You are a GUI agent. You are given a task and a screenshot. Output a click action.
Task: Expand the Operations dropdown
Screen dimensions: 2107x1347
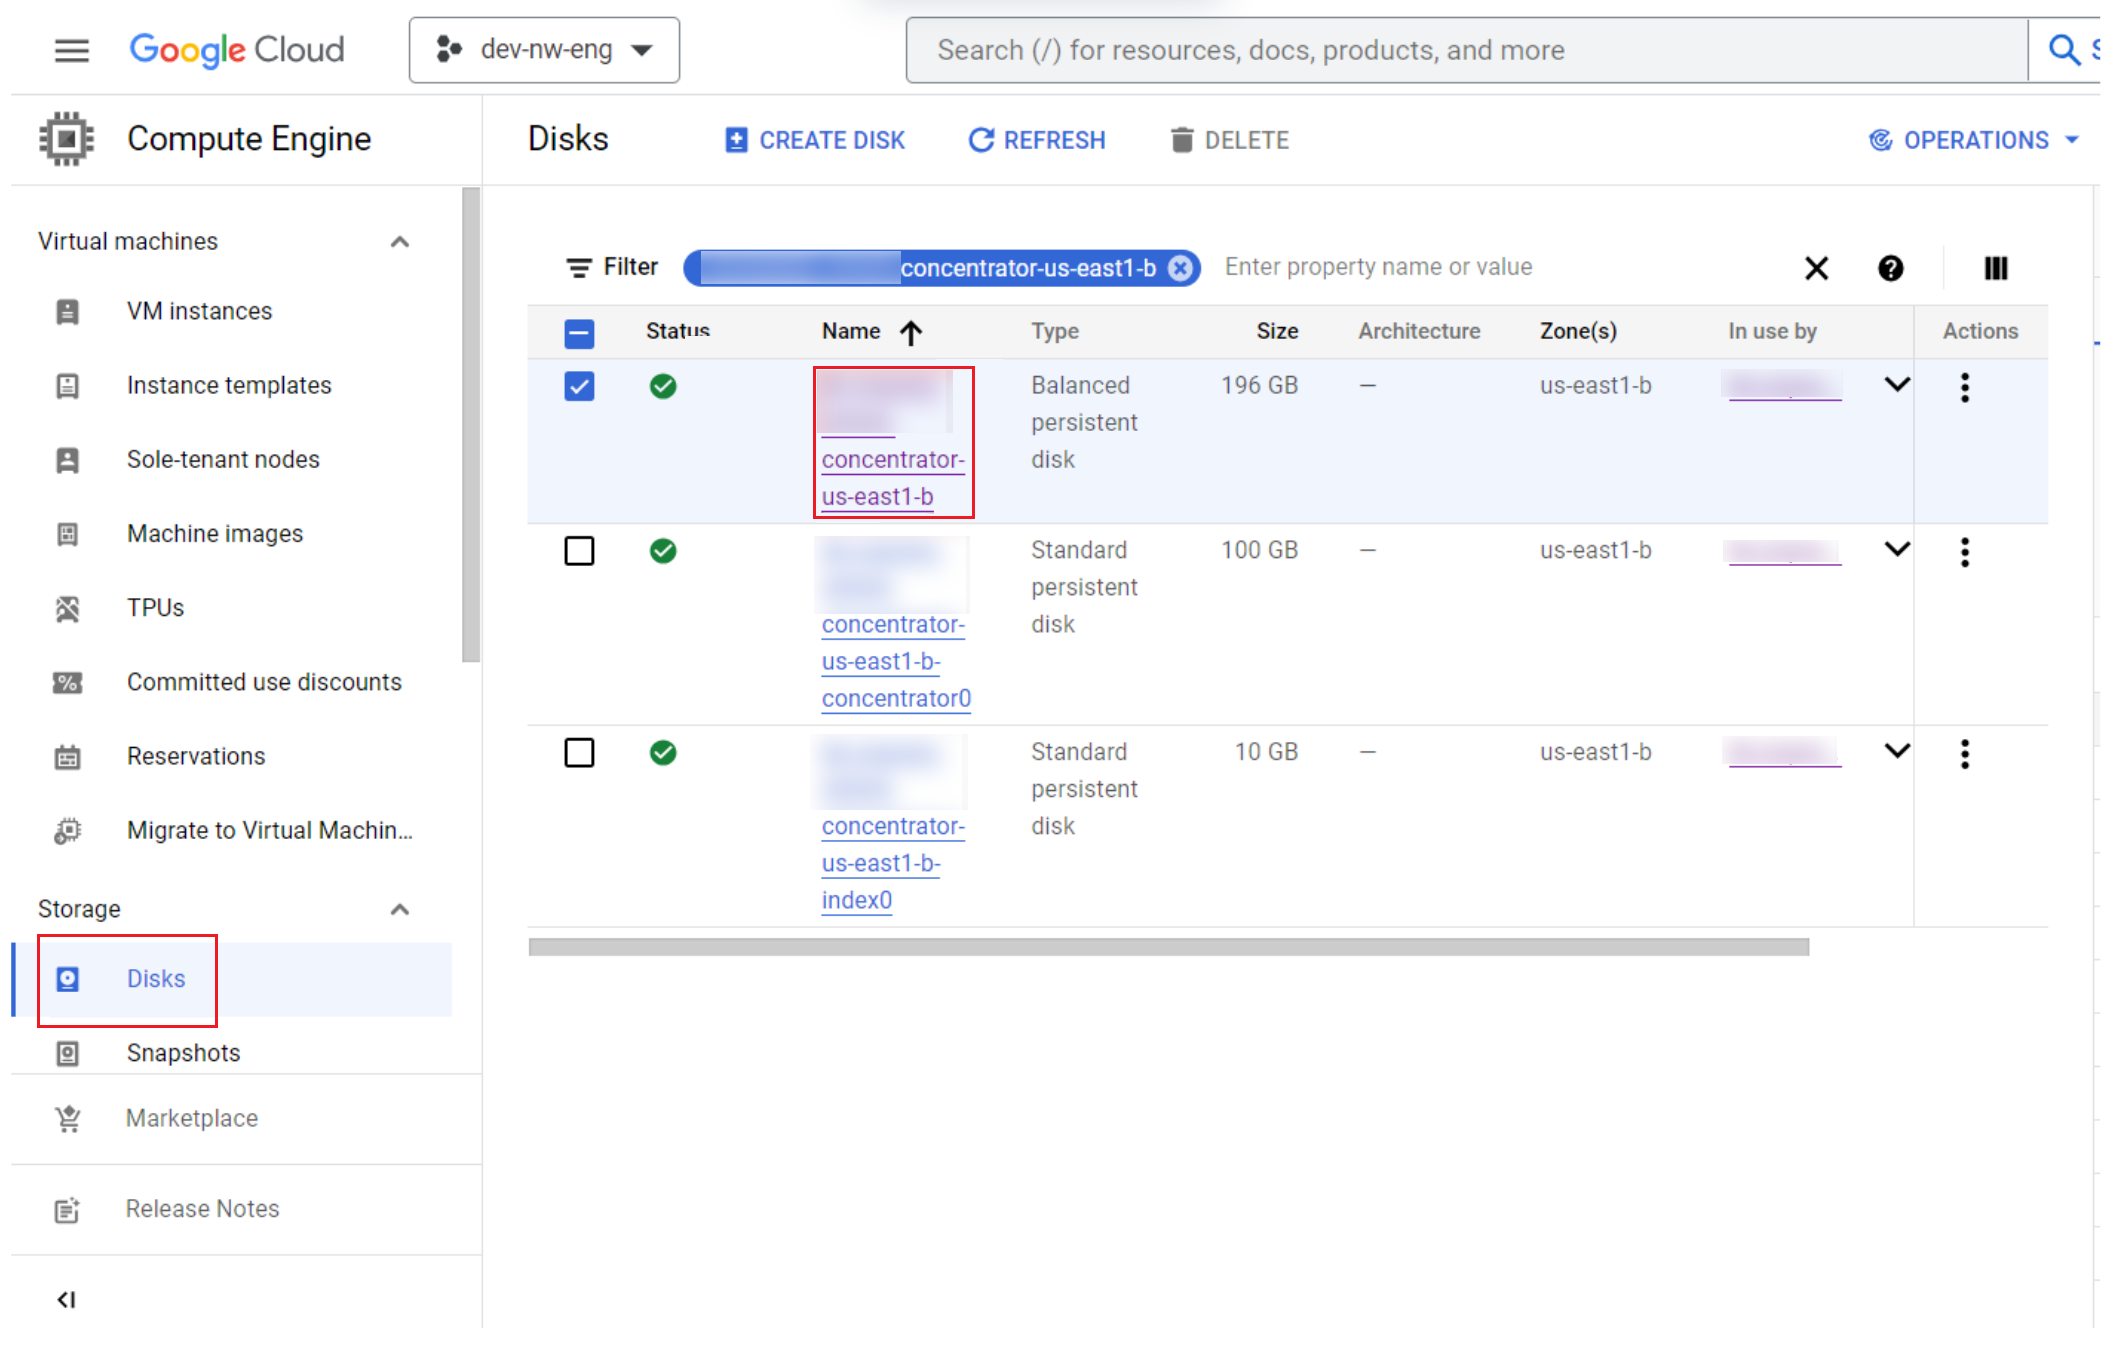(x=1974, y=141)
